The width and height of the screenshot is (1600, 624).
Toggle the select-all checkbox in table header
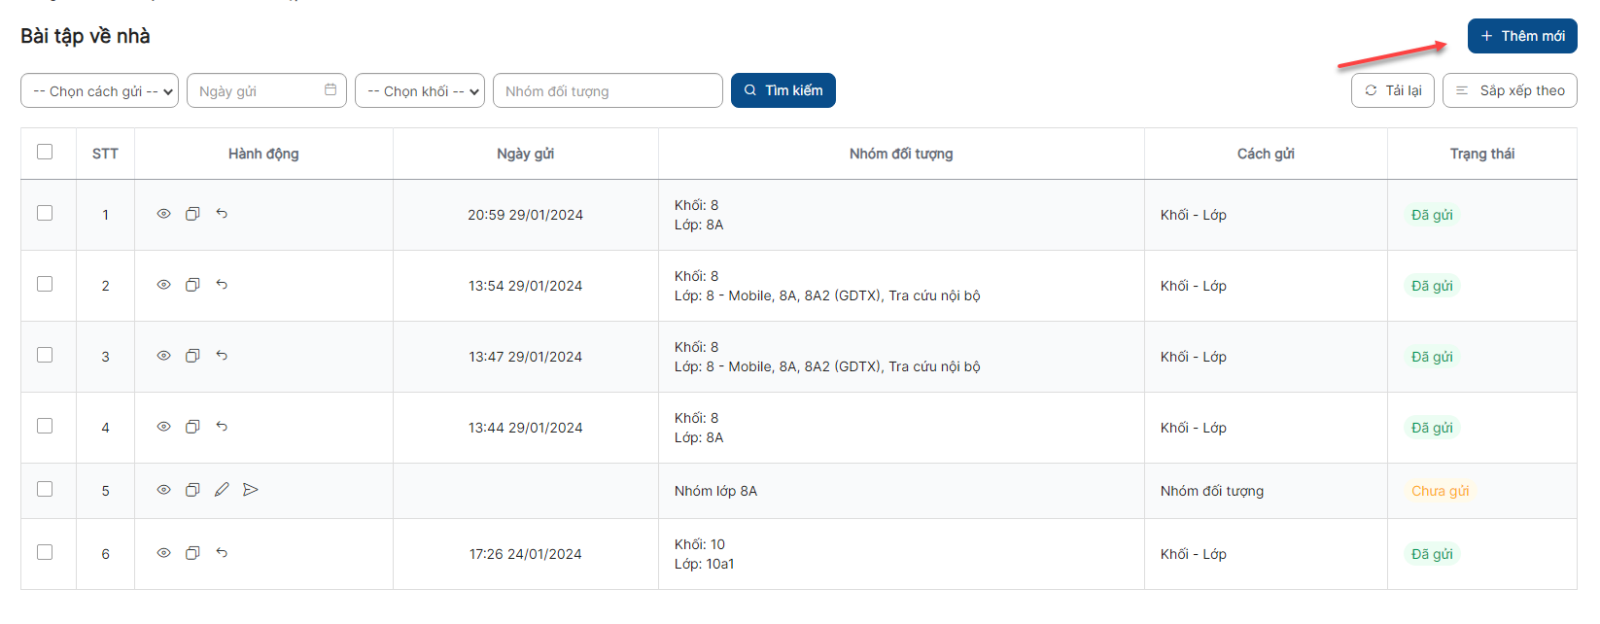coord(45,152)
